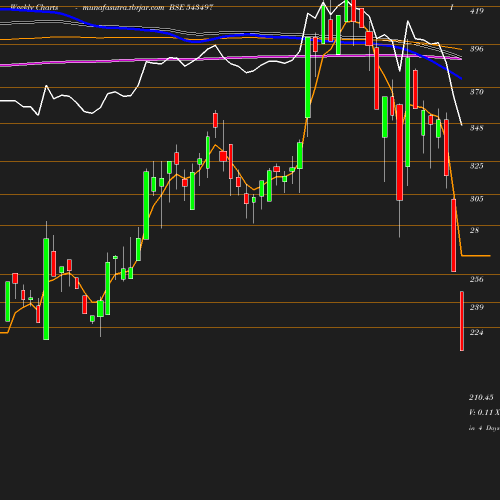Click the '305' price axis label
Screen dimensions: 500x500
477,199
